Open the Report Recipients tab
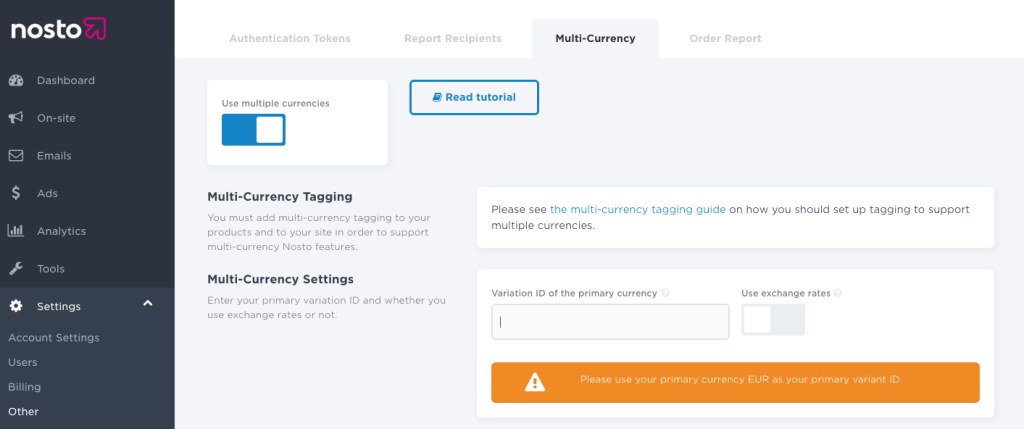This screenshot has width=1024, height=429. coord(453,39)
